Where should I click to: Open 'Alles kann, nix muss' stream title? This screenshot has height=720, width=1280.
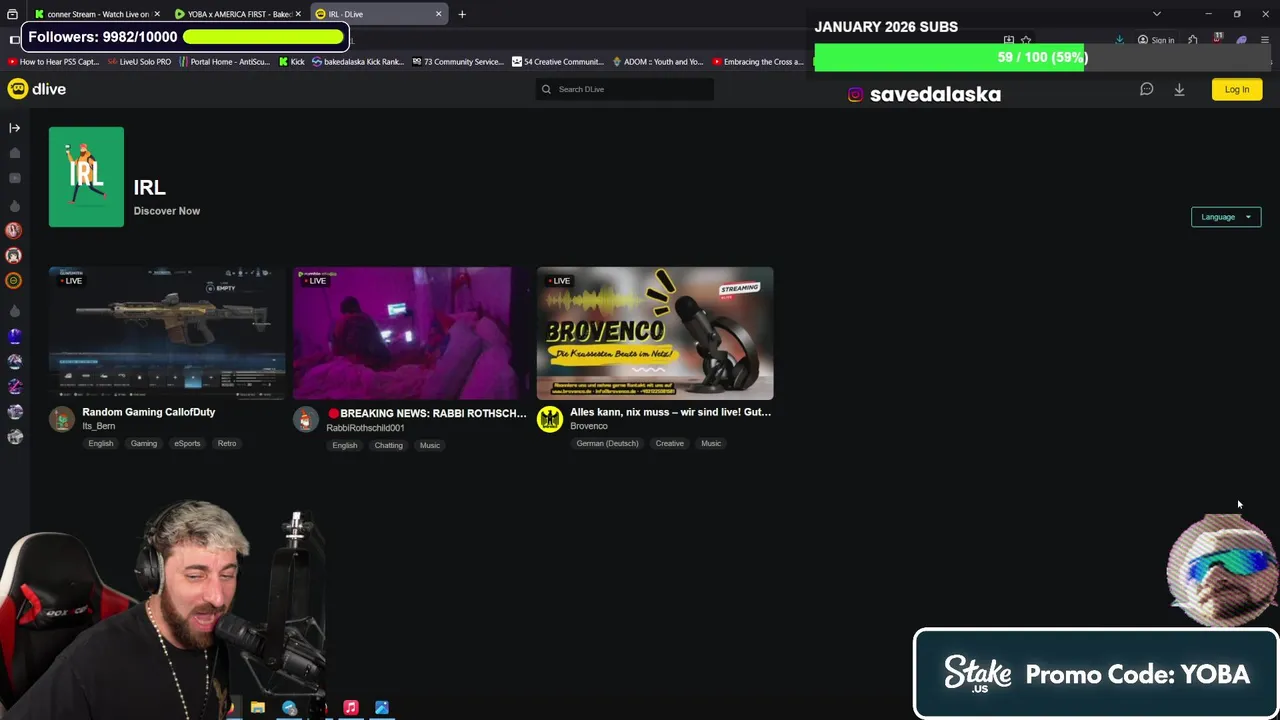pos(670,412)
